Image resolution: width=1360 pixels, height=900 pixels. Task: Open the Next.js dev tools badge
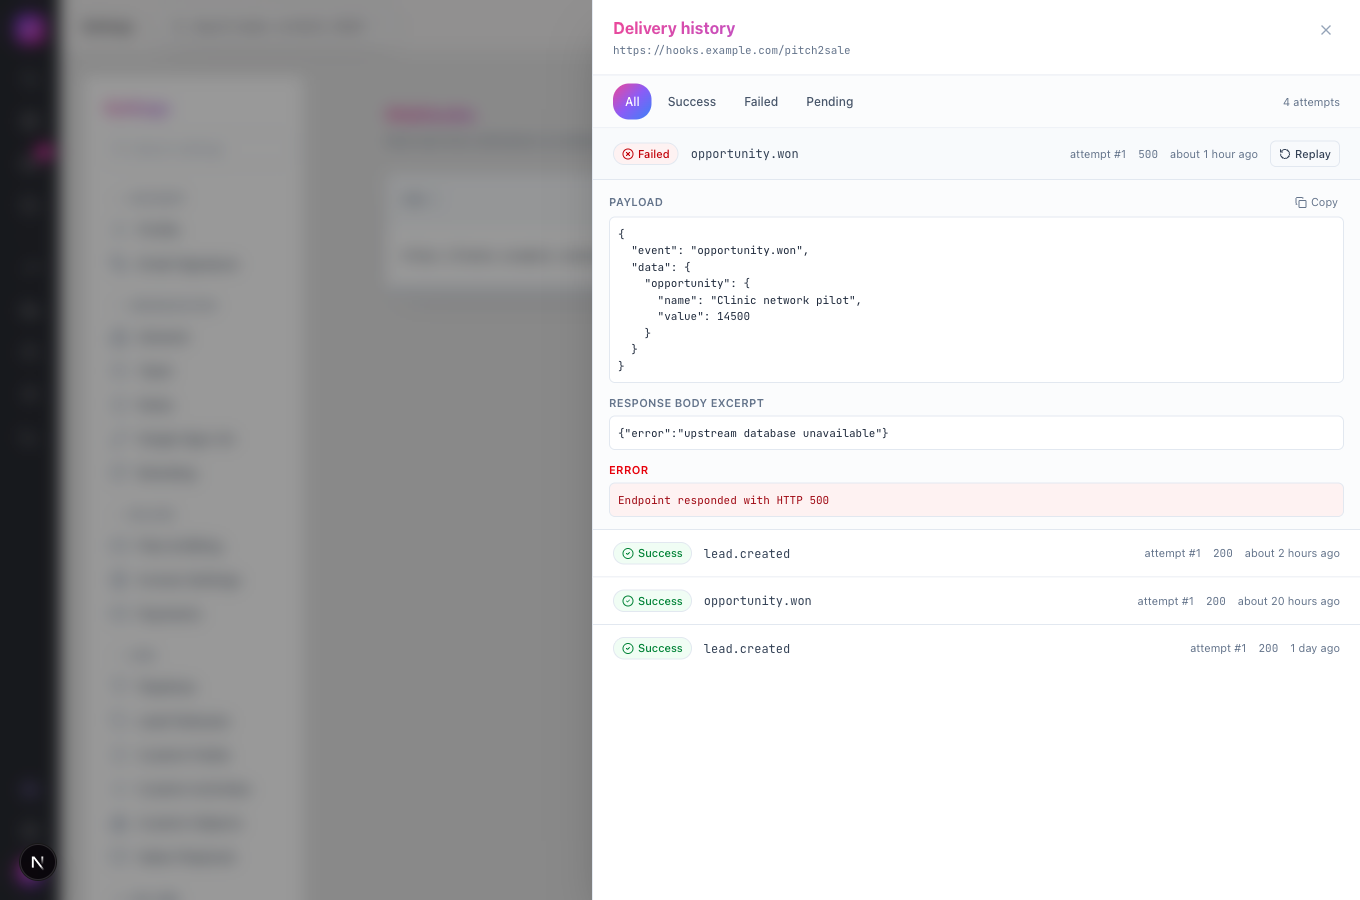point(38,862)
